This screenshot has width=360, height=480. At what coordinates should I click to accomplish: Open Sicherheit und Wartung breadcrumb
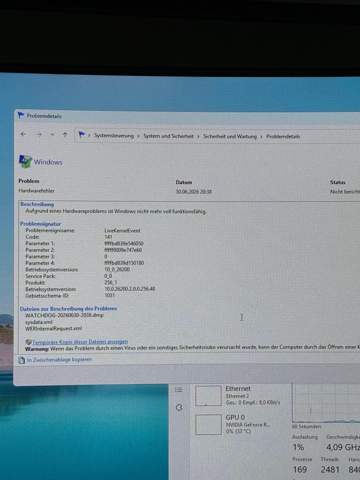[x=230, y=136]
